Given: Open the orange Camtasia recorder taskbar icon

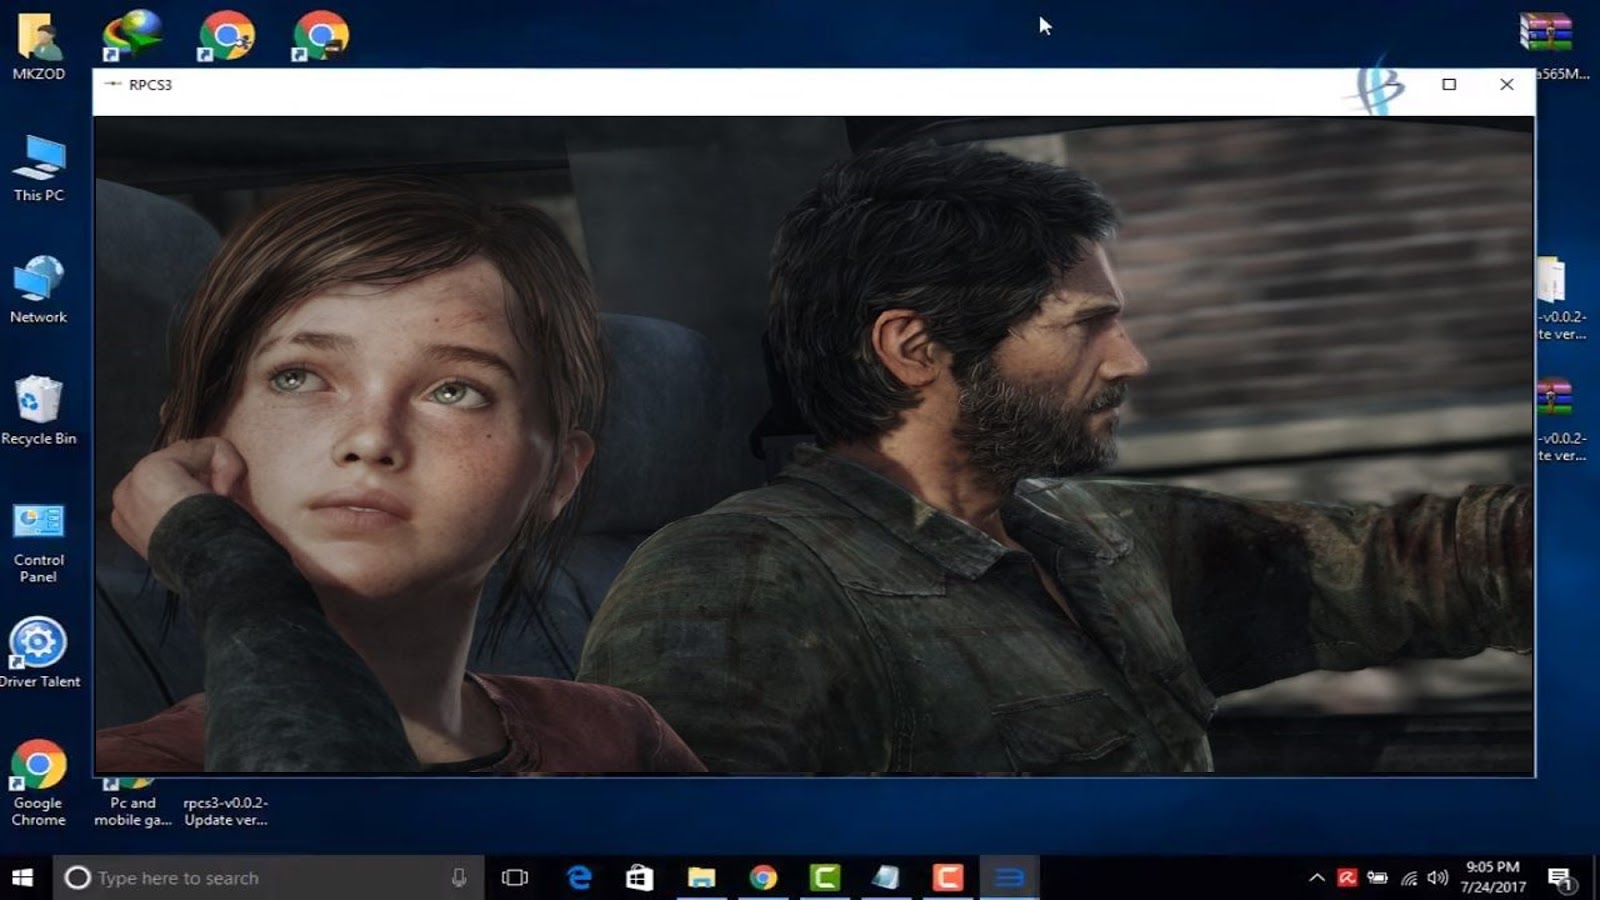Looking at the screenshot, I should pyautogui.click(x=948, y=878).
